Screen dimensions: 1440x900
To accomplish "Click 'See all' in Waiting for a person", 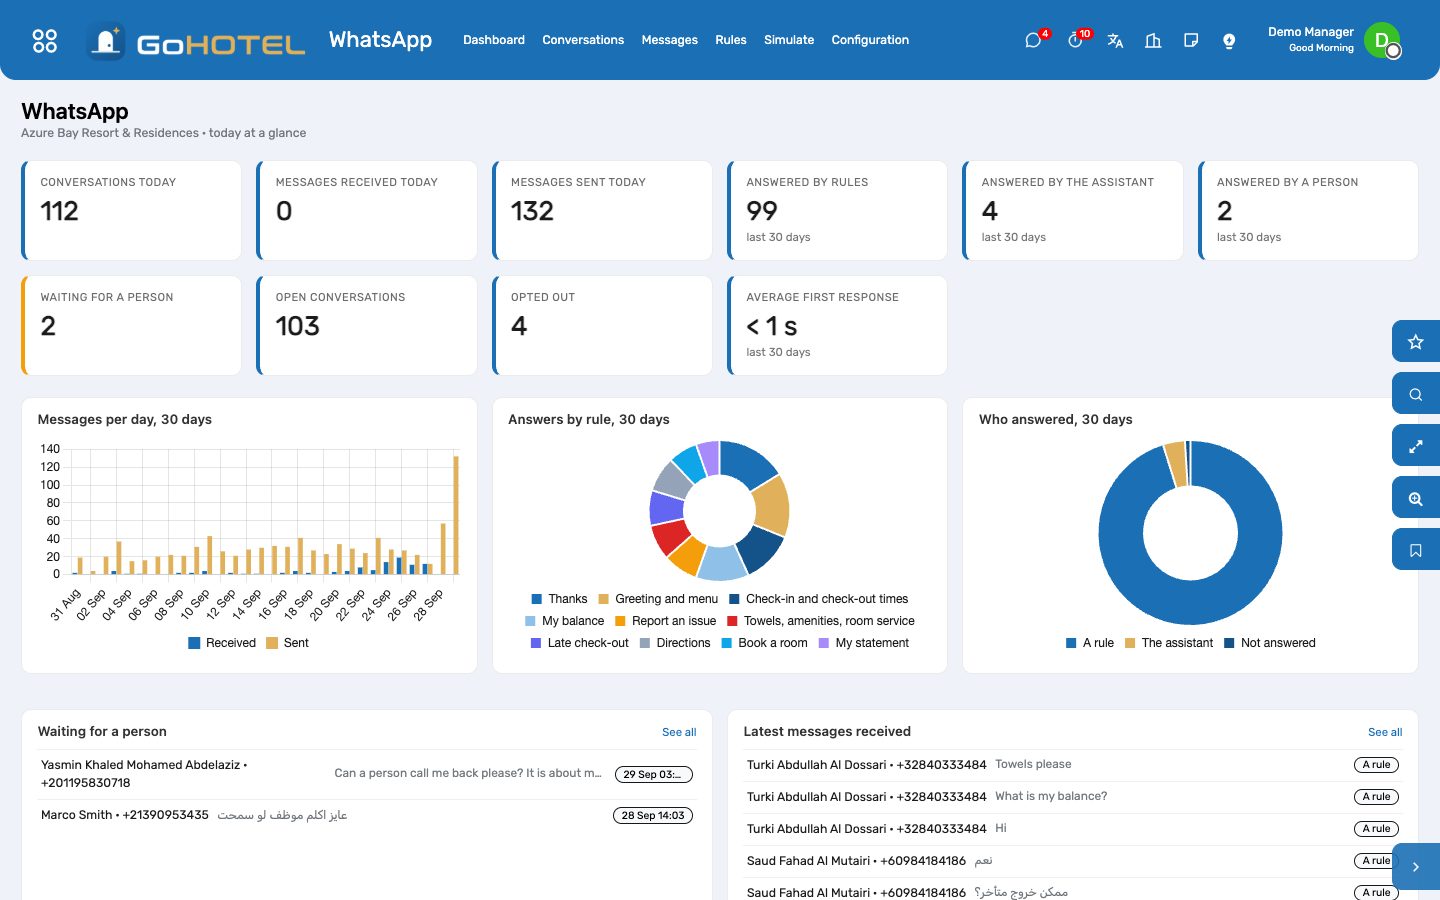I will (679, 732).
